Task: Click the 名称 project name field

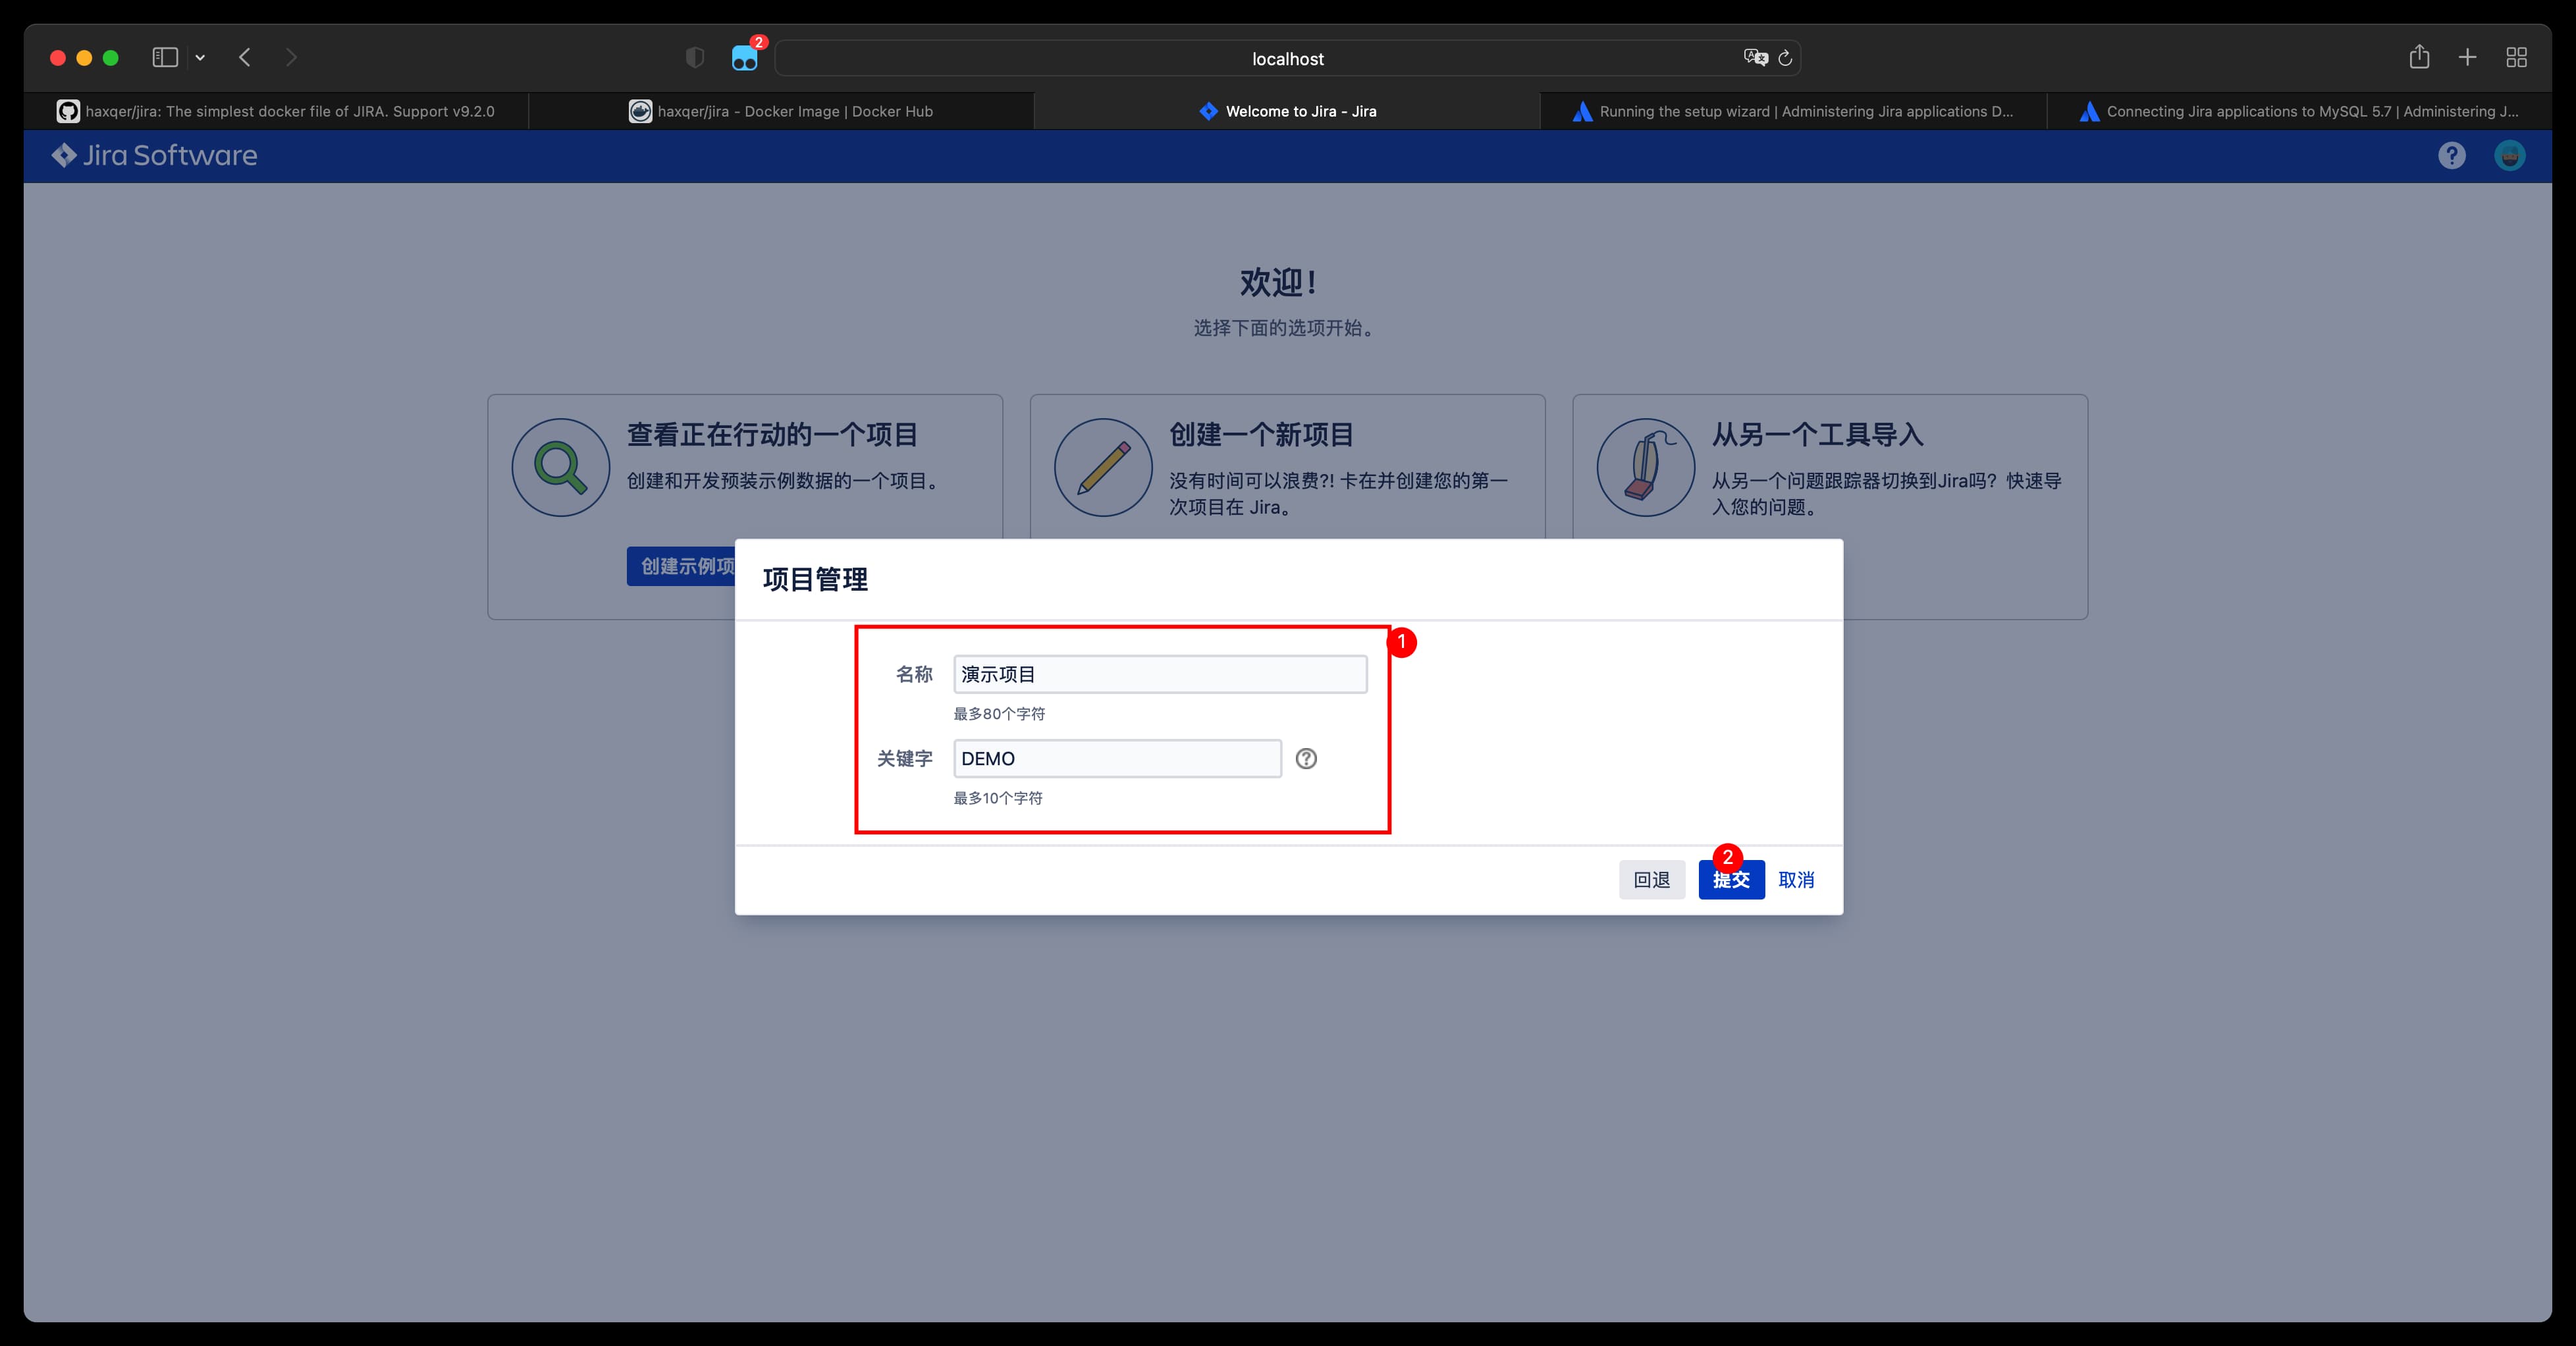Action: [x=1160, y=674]
